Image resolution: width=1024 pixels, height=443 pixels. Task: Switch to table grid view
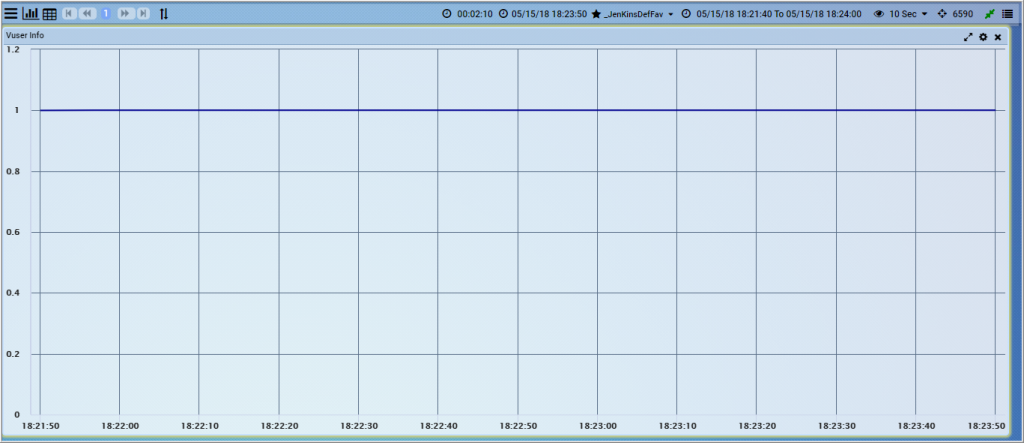tap(50, 14)
